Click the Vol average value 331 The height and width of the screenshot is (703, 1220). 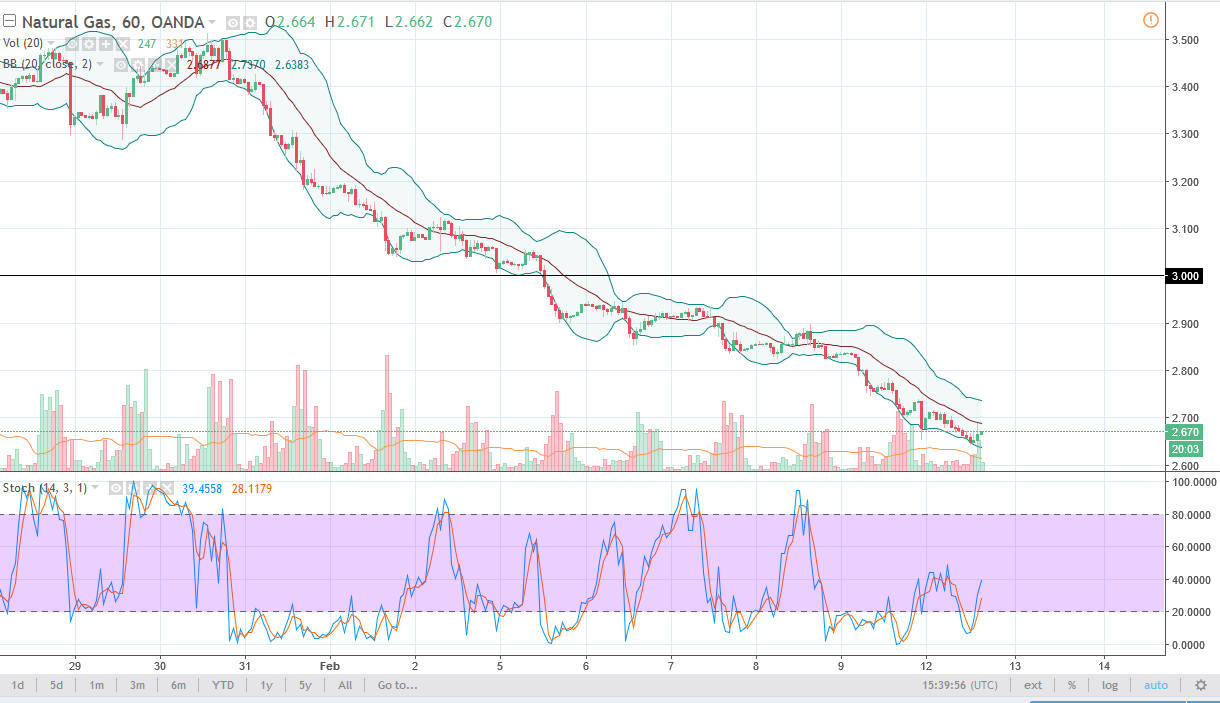point(175,43)
